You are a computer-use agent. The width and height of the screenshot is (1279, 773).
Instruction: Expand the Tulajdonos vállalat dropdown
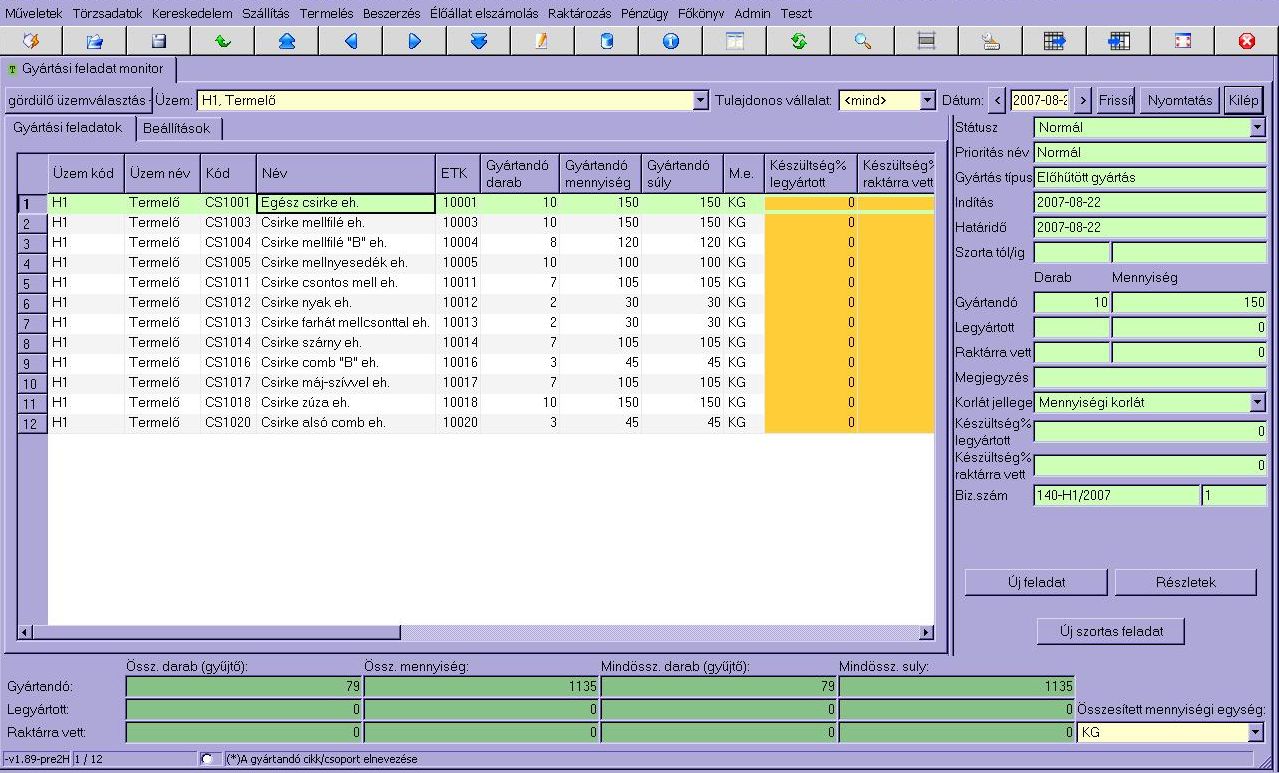(927, 101)
